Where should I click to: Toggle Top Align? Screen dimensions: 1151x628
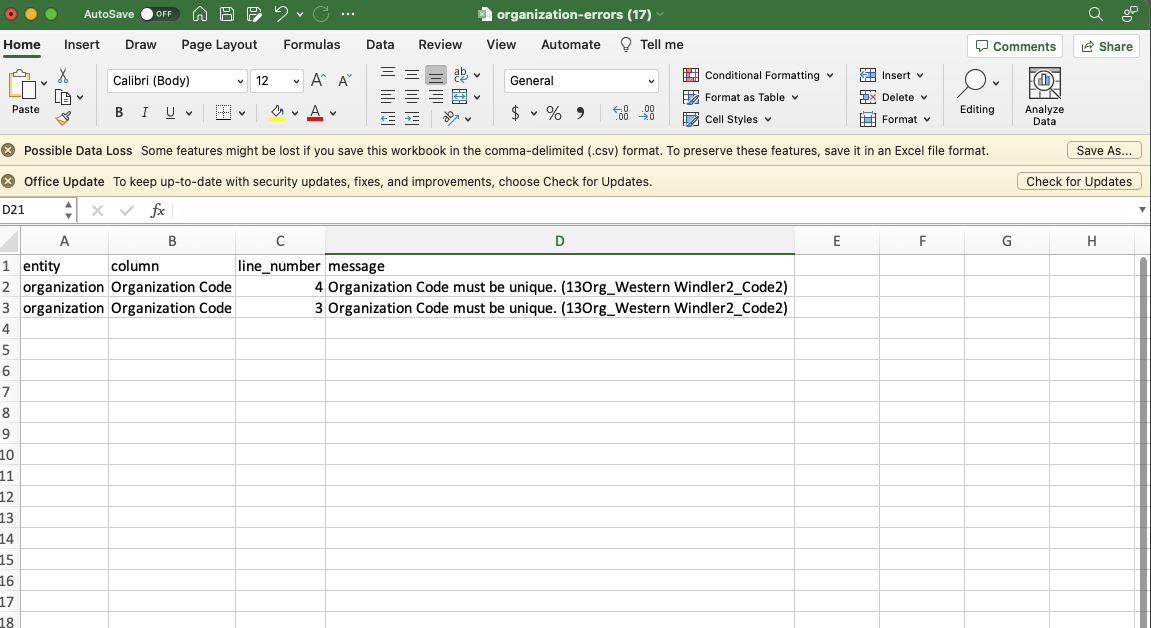pyautogui.click(x=388, y=74)
